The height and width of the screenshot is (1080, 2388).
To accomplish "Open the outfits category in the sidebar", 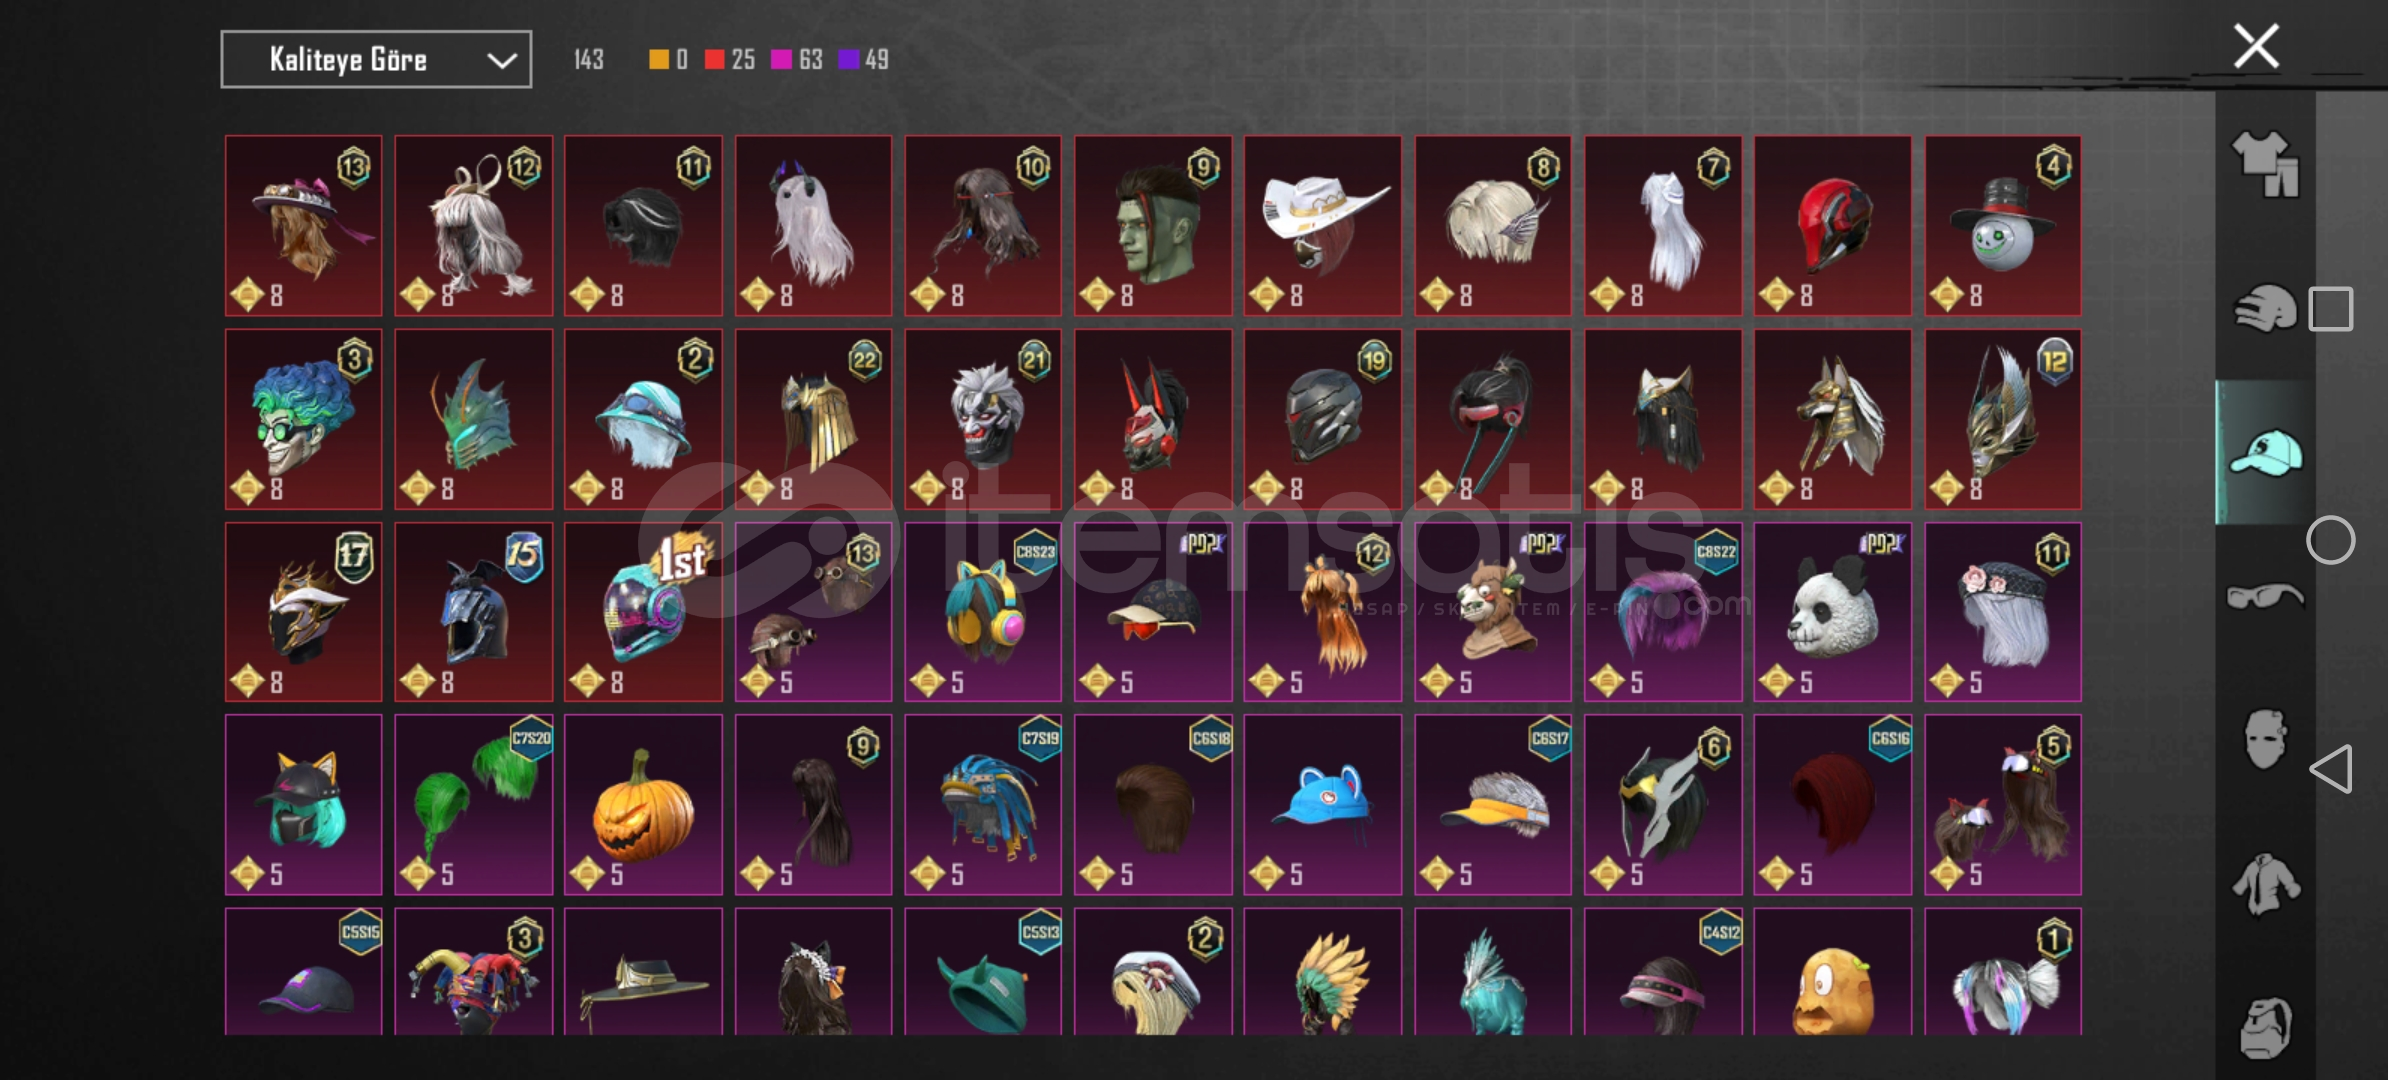I will click(2265, 164).
